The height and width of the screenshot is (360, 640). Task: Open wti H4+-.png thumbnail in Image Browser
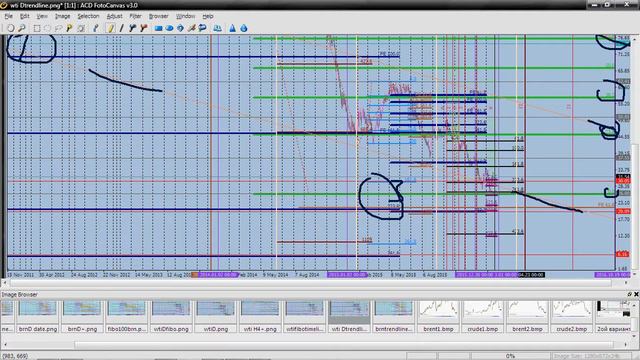click(260, 316)
